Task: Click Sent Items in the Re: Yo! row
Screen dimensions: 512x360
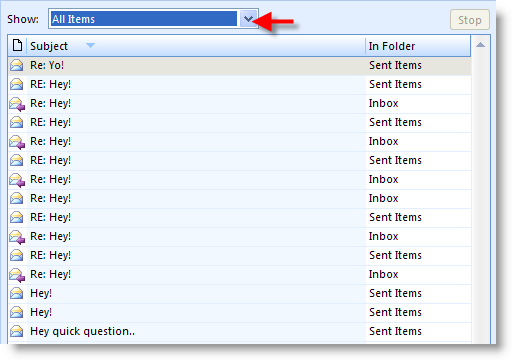Action: pos(395,65)
